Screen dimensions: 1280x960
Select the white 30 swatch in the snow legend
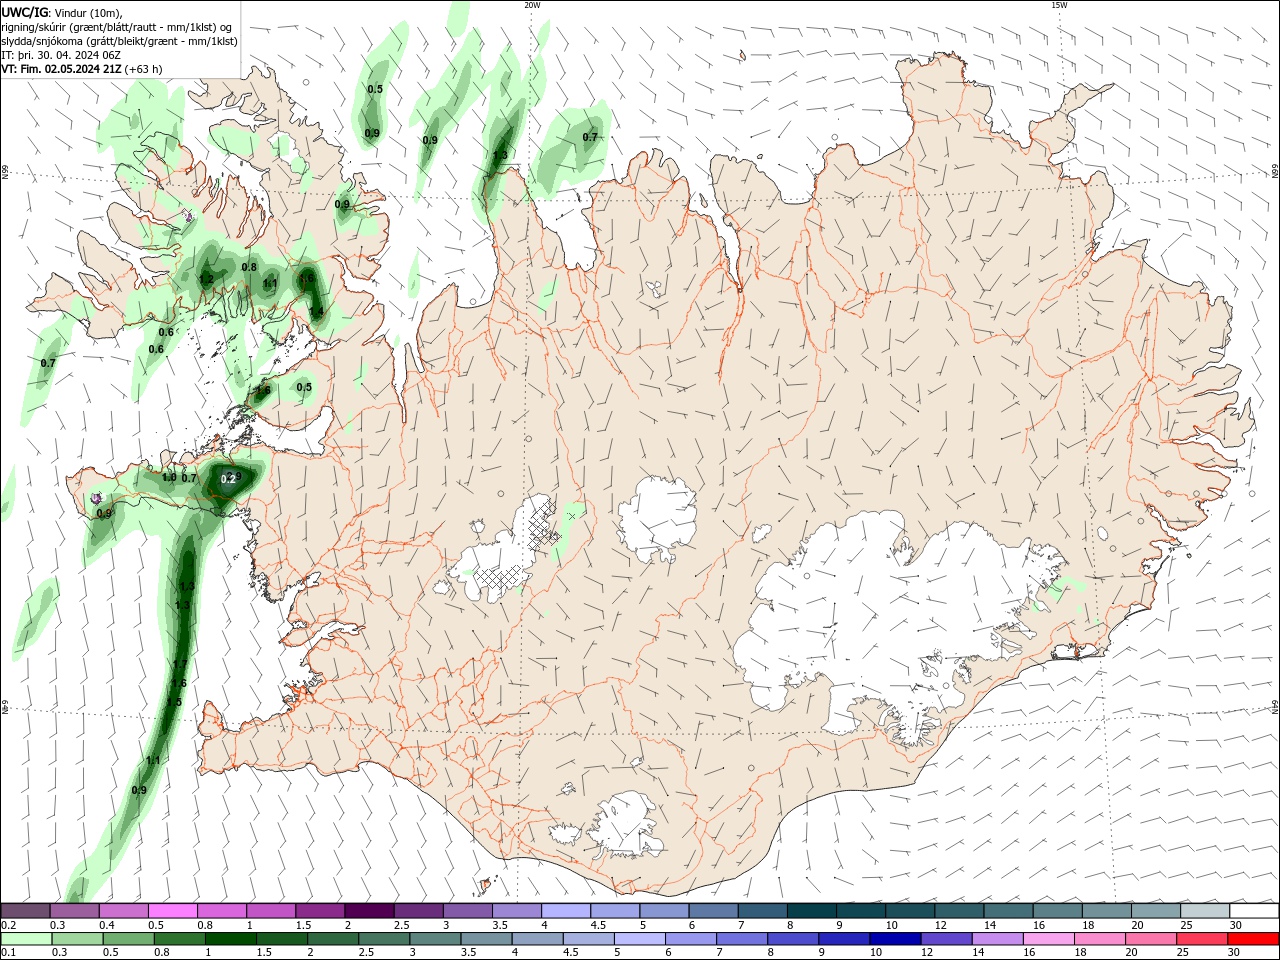pyautogui.click(x=1254, y=911)
